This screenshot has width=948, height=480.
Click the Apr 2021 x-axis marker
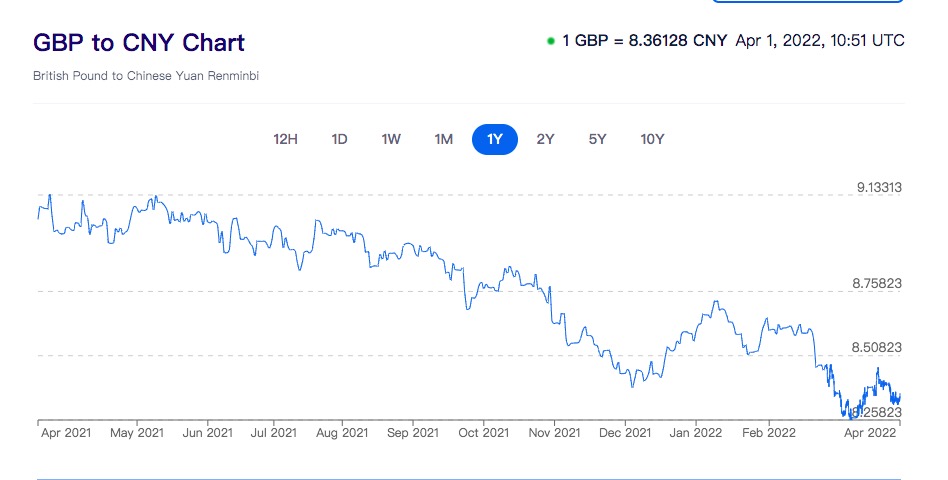click(x=67, y=433)
